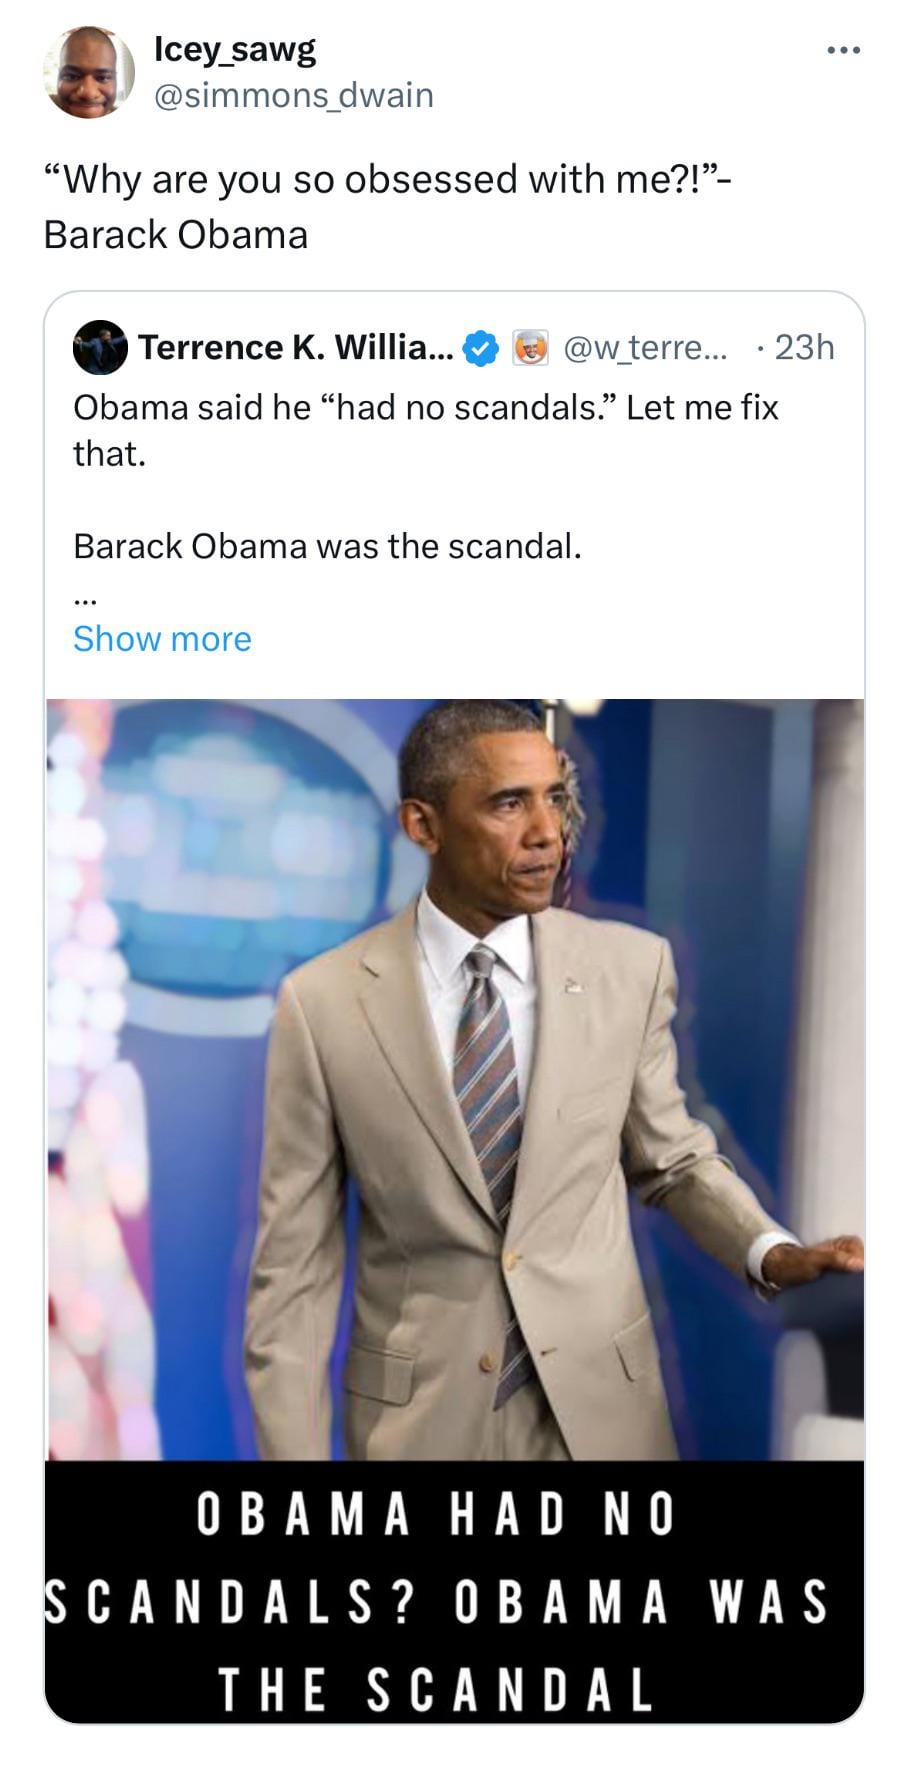Viewport: 918px width, 1766px height.
Task: Click the affiliate badge beside the checkmark
Action: (530, 347)
